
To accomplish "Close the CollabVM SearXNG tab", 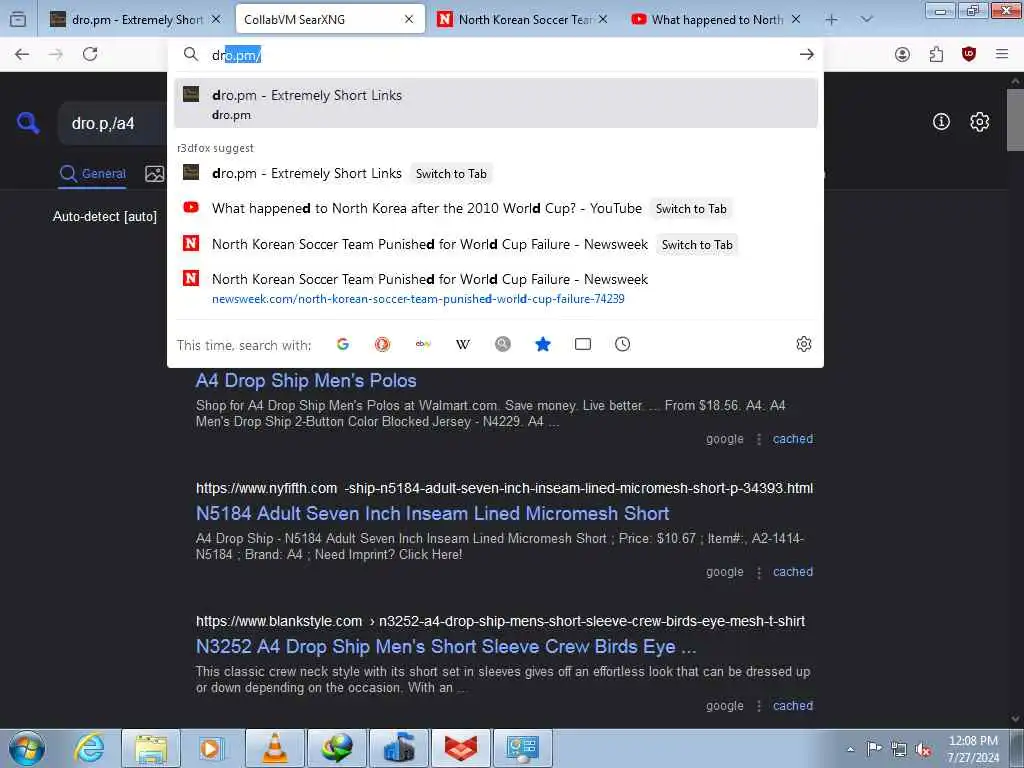I will (x=409, y=20).
